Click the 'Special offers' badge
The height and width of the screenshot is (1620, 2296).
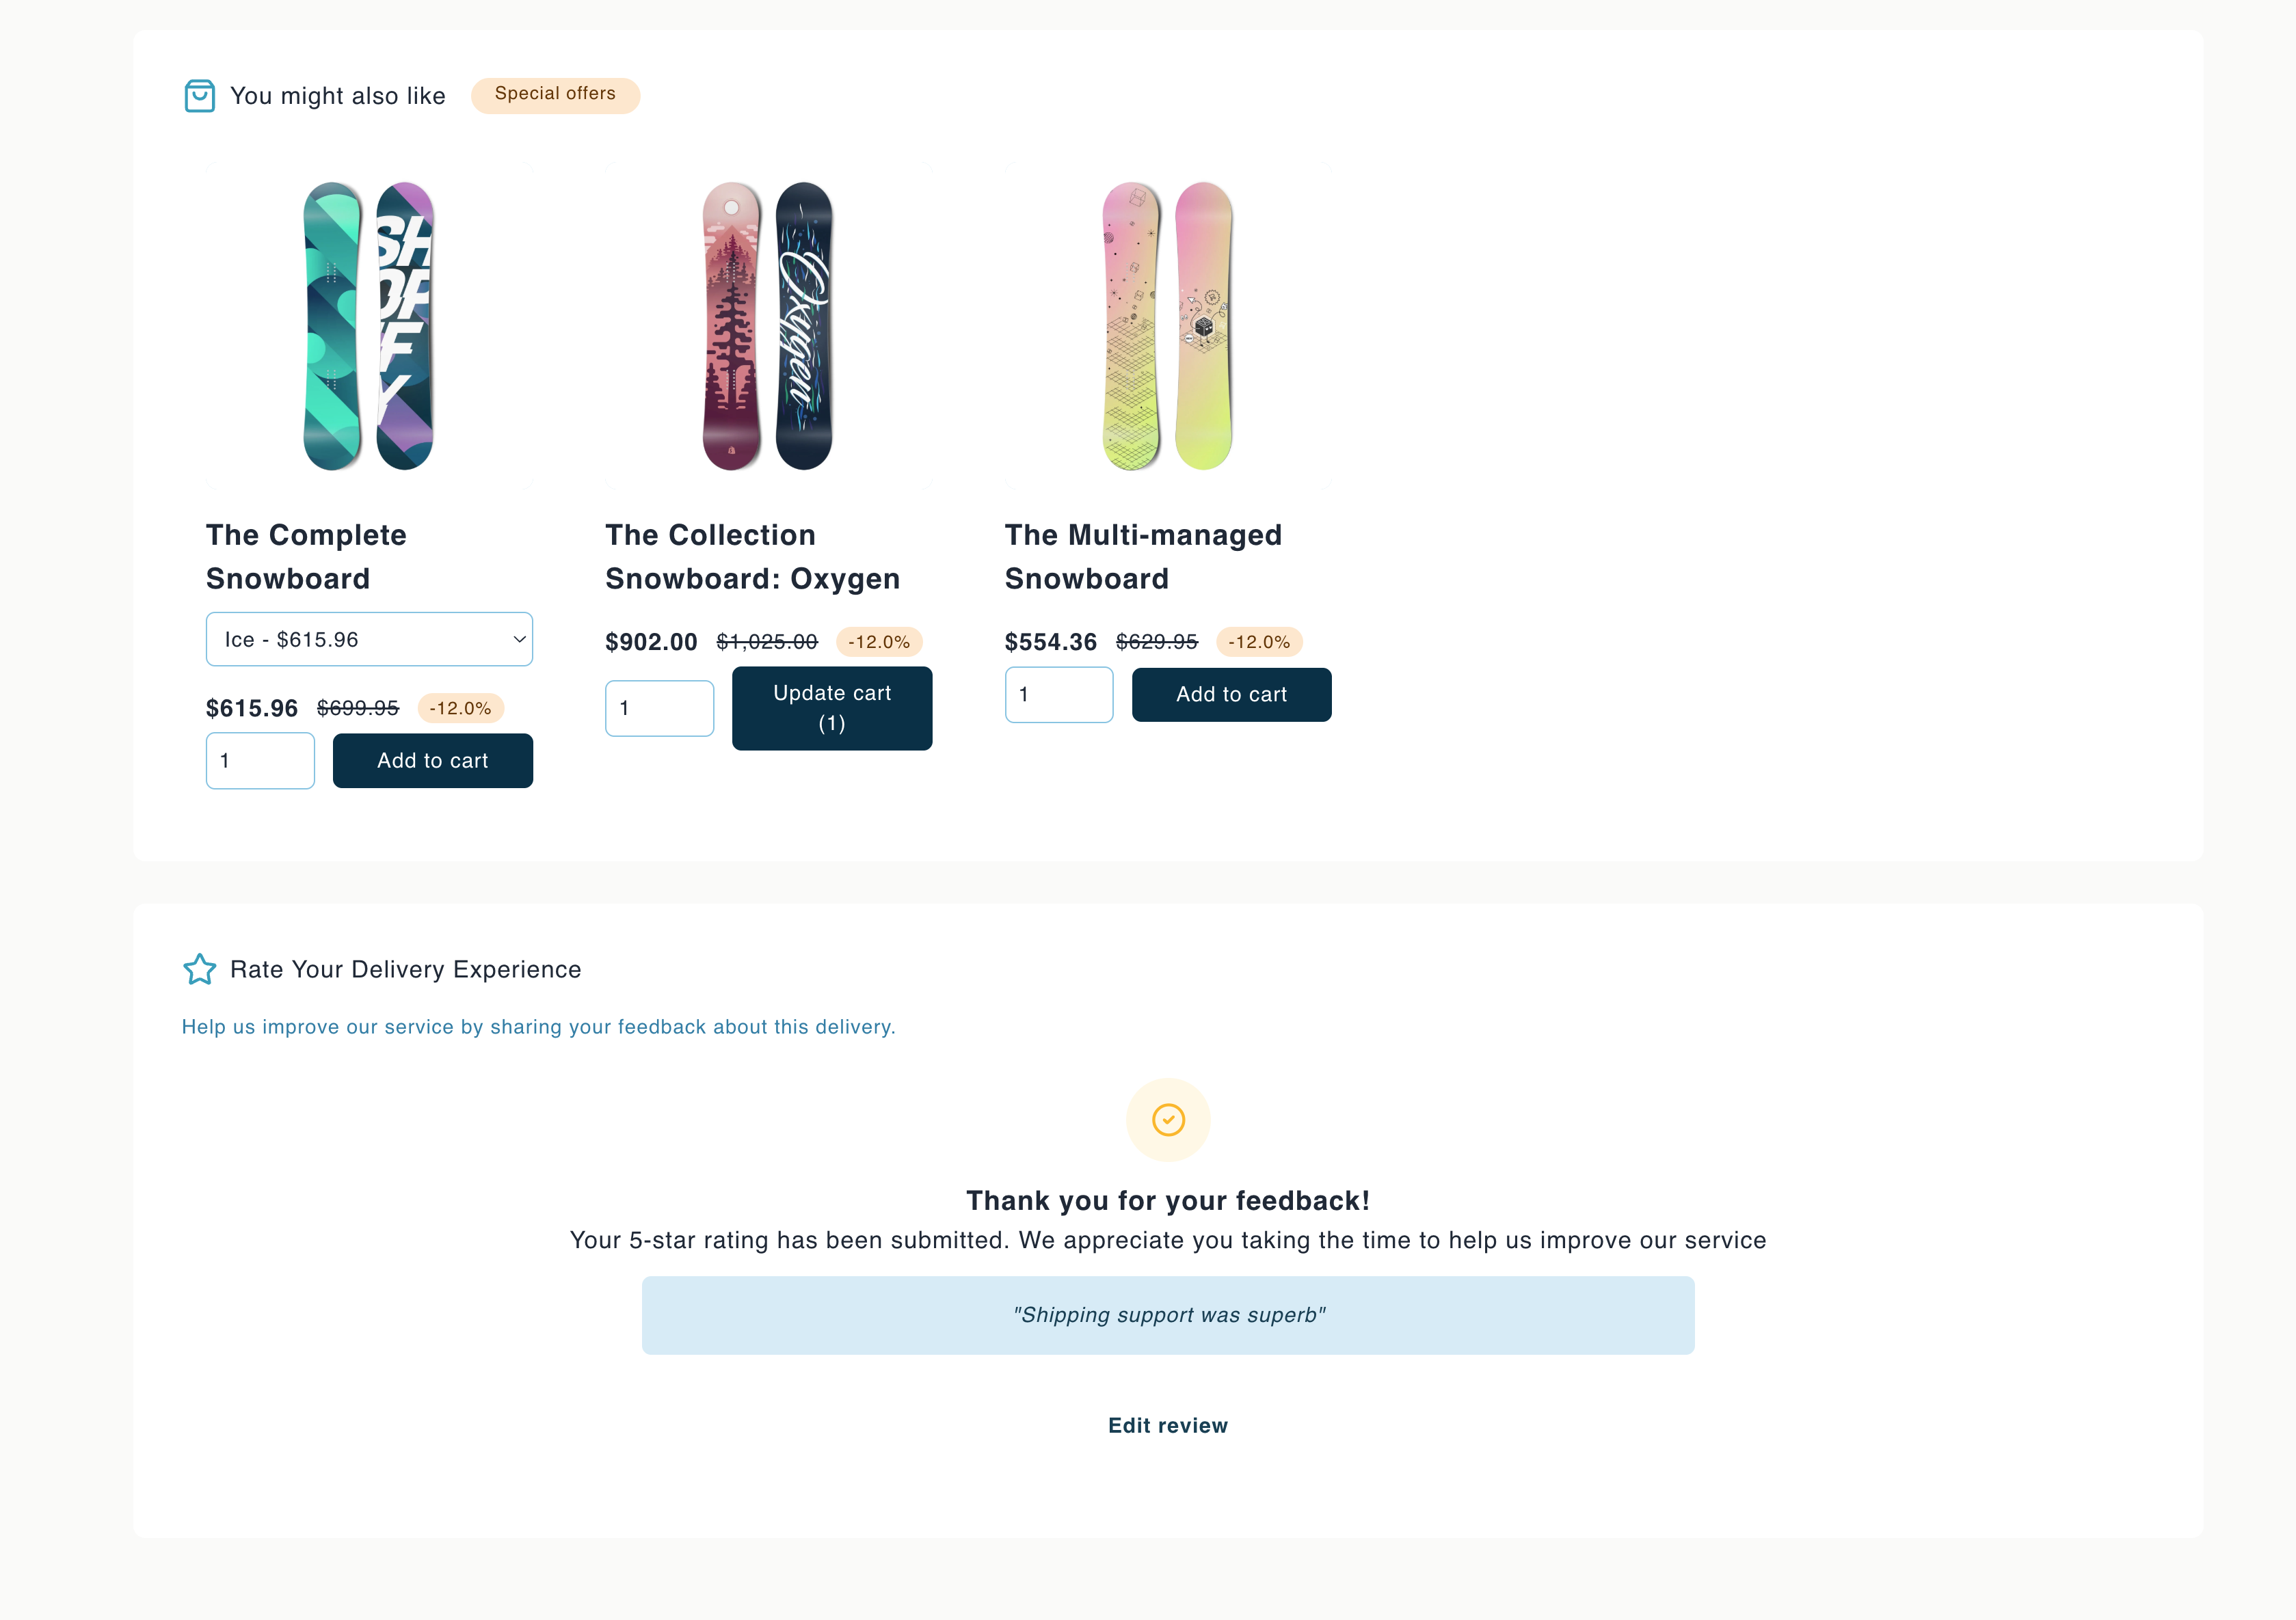tap(555, 95)
